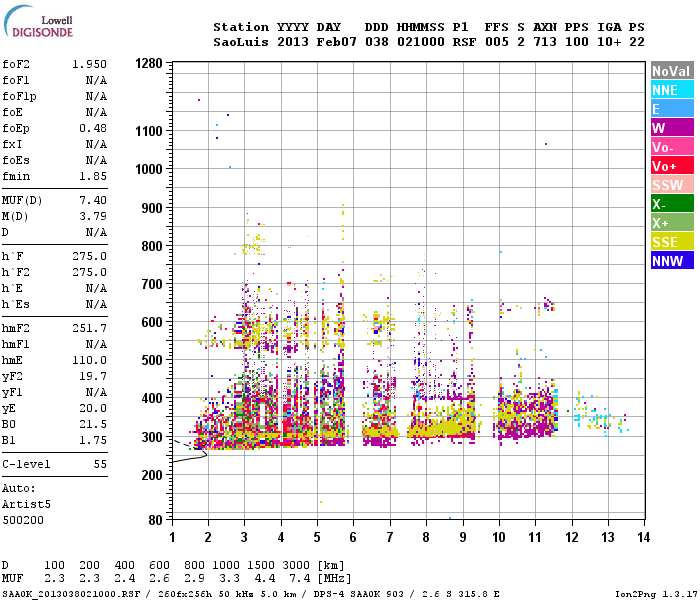Click the RSF value under P1

click(x=464, y=42)
